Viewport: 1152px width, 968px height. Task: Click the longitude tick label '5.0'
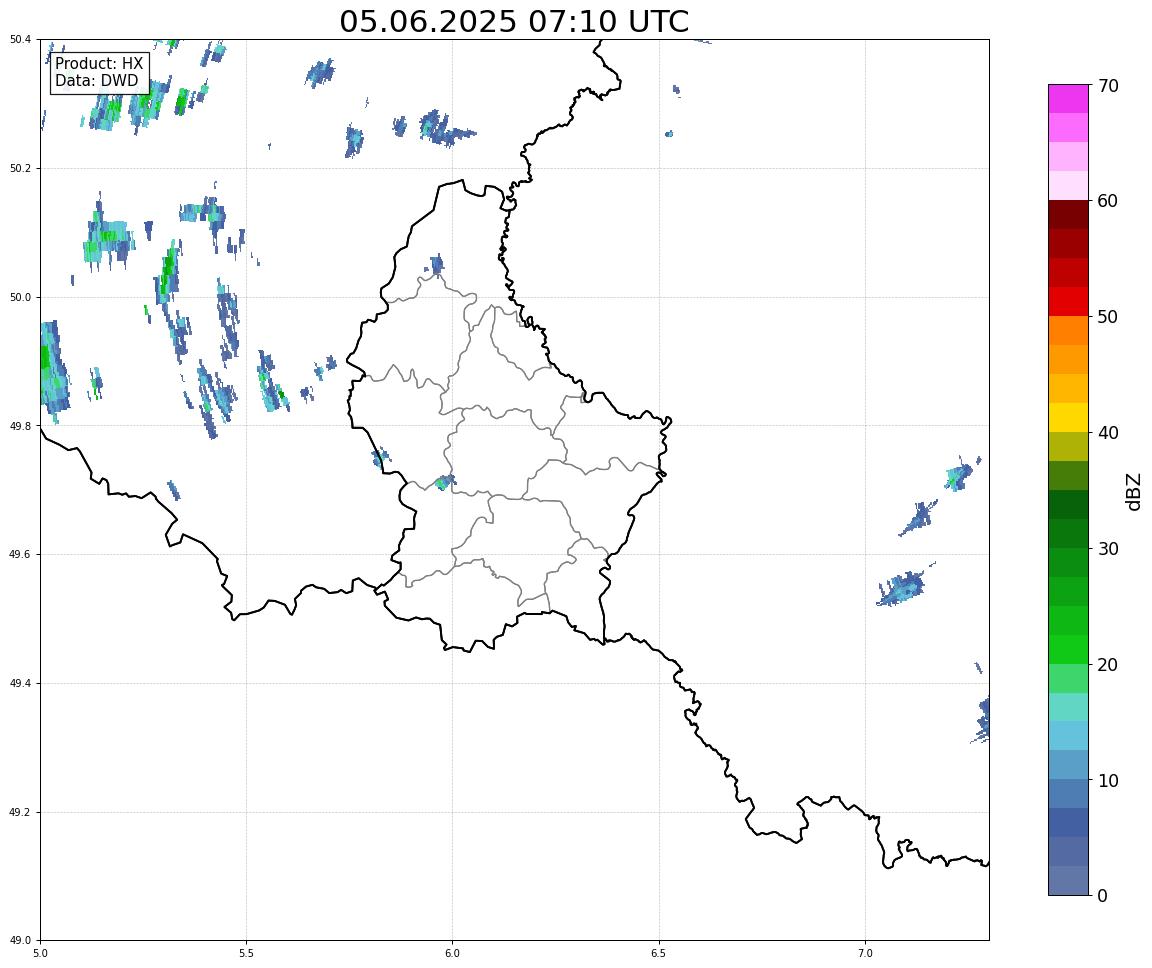[40, 953]
